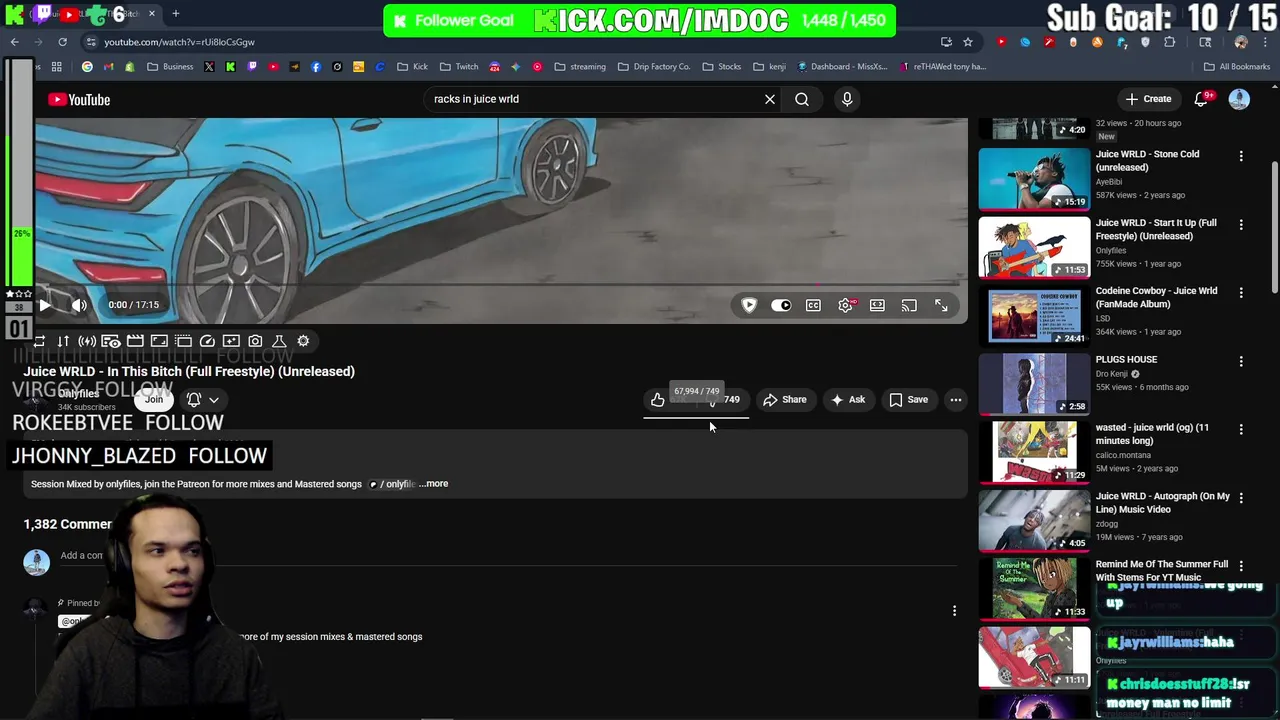This screenshot has width=1280, height=720.
Task: Bookmark this page with the star icon
Action: click(x=968, y=42)
